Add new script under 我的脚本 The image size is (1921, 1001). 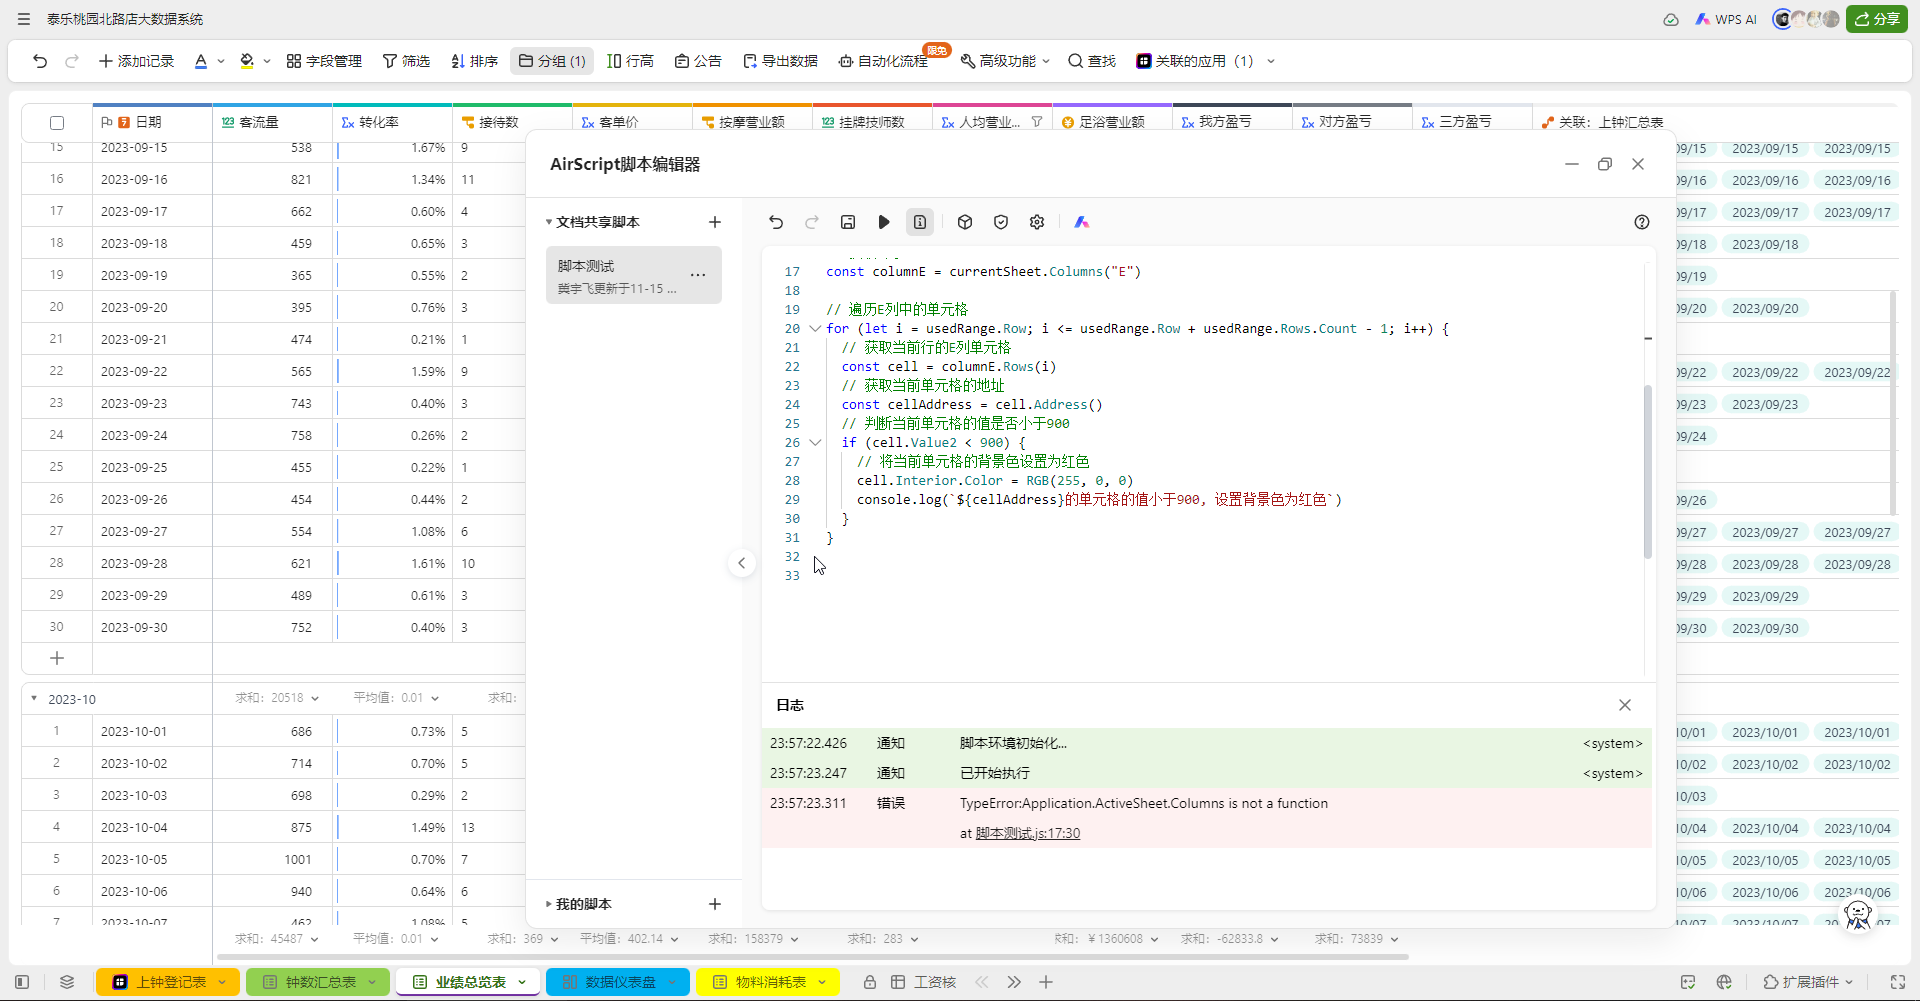point(715,904)
